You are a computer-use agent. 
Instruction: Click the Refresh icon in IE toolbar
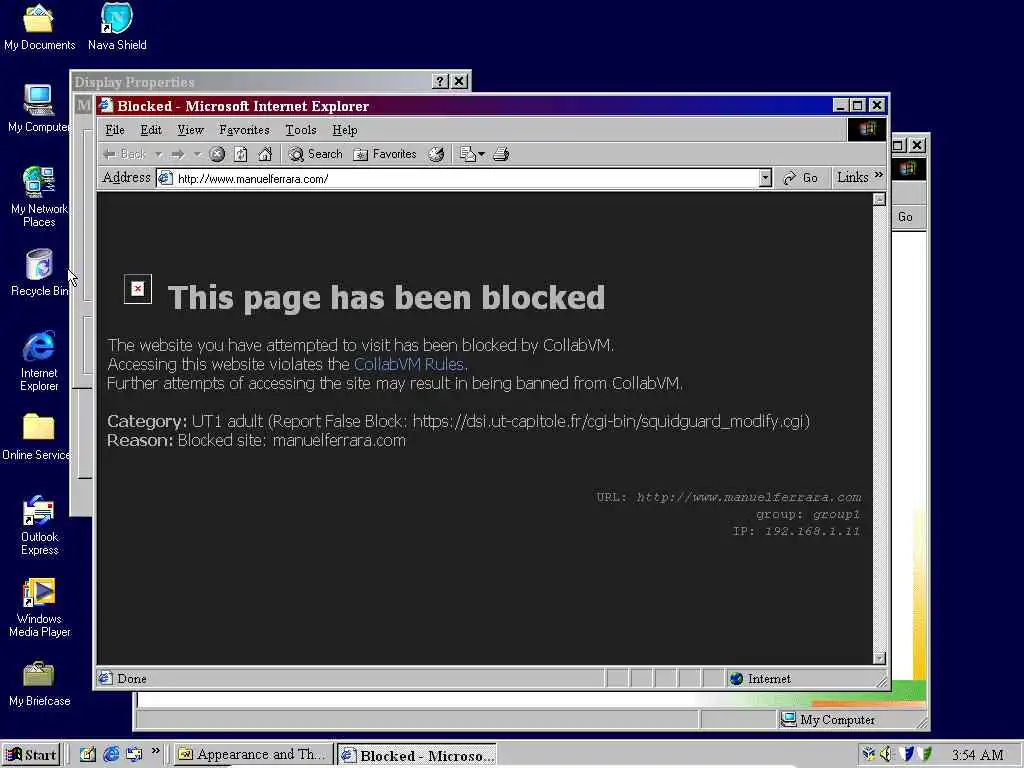coord(240,154)
